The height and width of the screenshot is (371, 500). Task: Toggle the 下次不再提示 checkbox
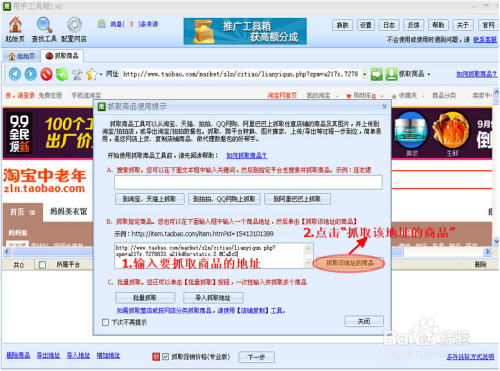105,322
